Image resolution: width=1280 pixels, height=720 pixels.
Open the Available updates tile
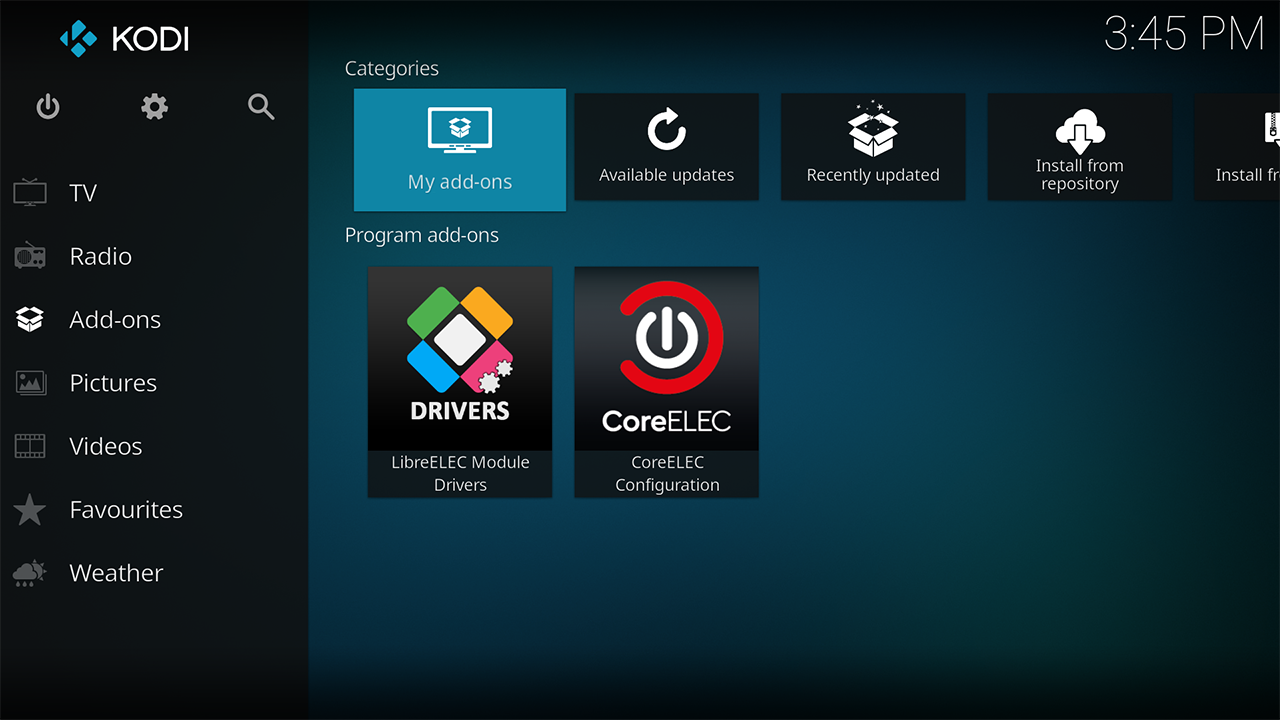[x=666, y=147]
